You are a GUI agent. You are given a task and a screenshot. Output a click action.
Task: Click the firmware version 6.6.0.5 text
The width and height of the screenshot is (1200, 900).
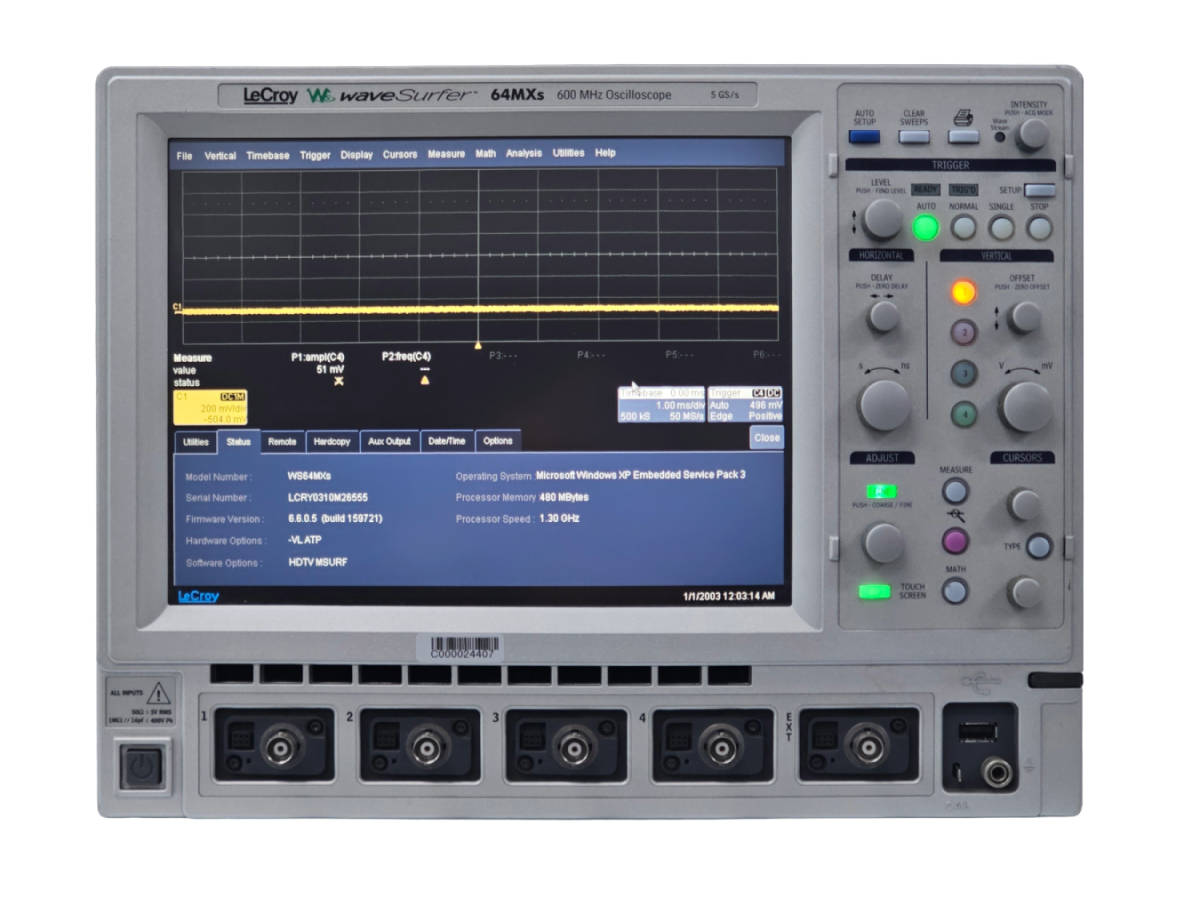(334, 519)
